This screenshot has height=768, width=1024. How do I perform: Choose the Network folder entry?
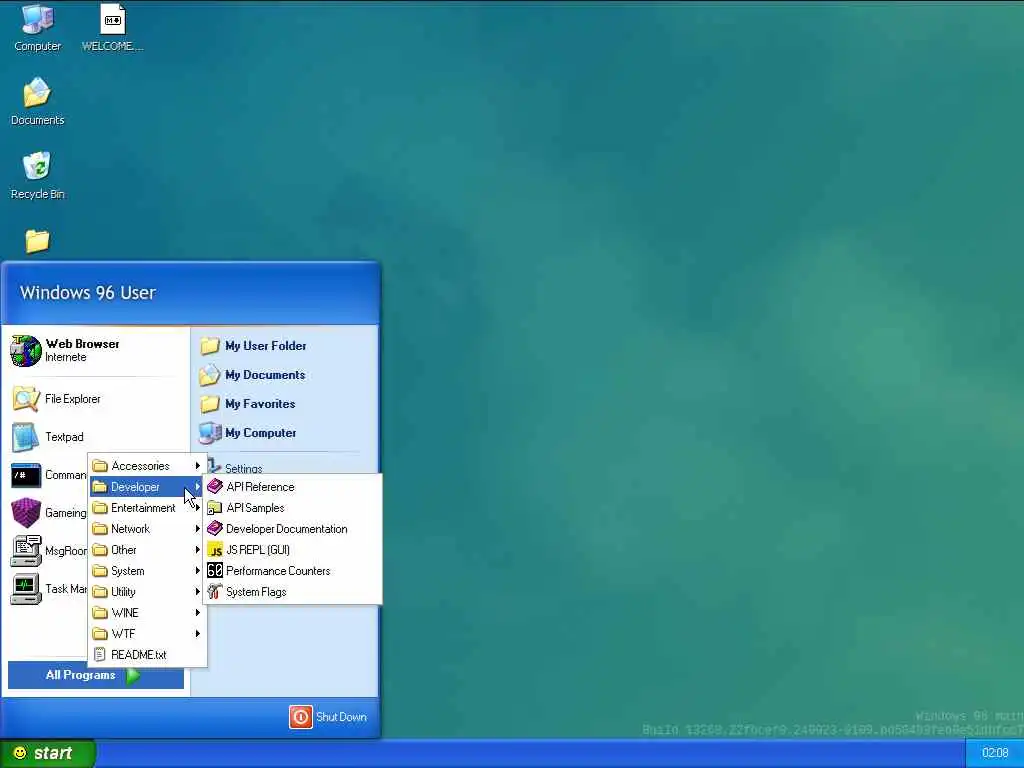148,528
